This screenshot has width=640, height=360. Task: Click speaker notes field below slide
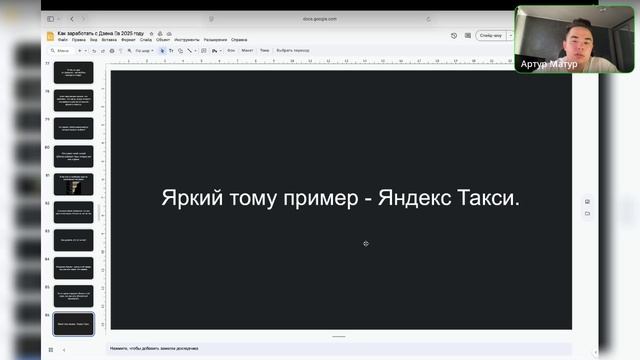click(339, 349)
